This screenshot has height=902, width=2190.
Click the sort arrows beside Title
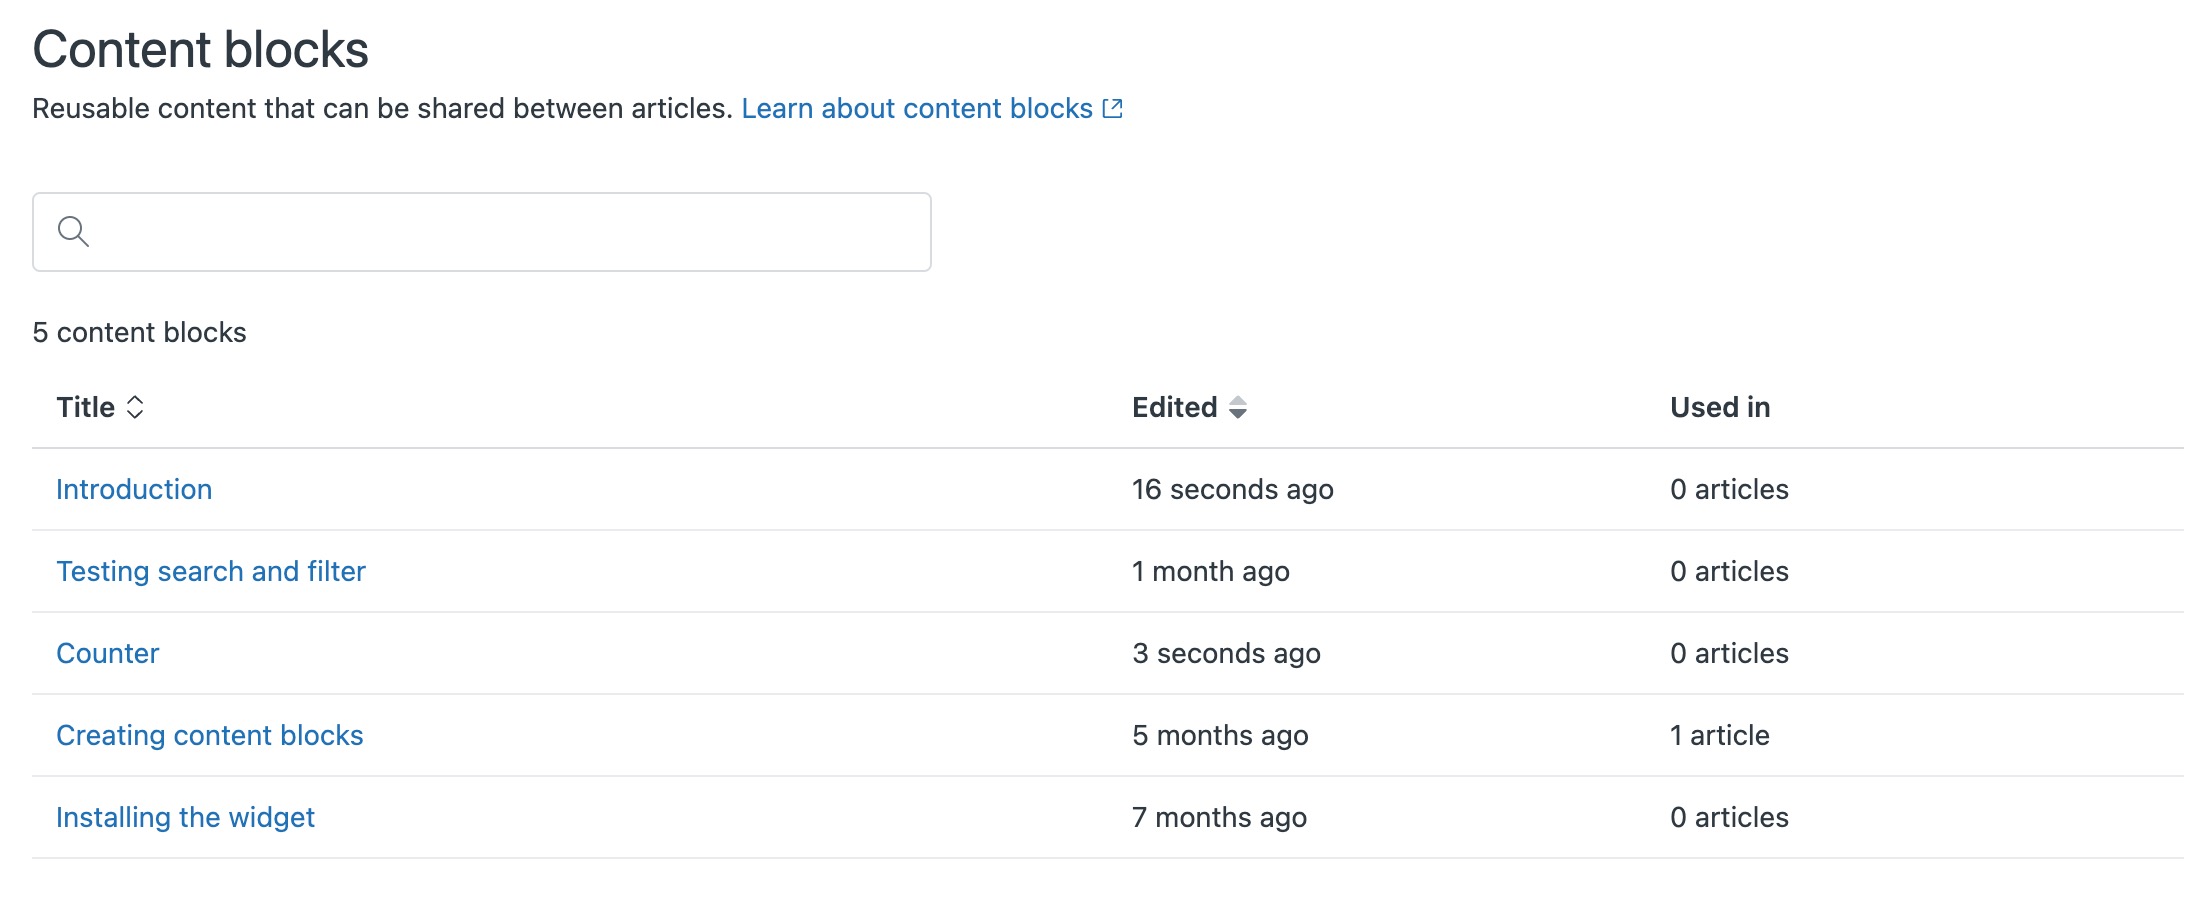tap(136, 407)
